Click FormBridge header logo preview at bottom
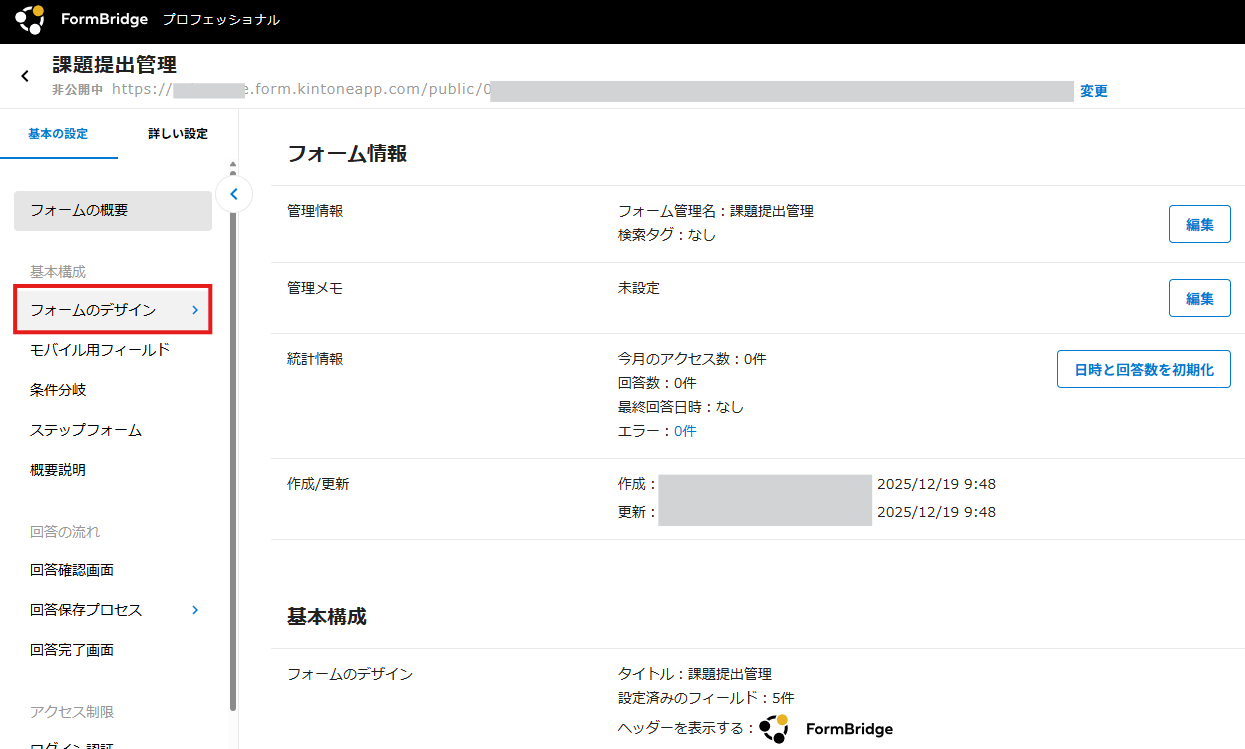 point(826,729)
